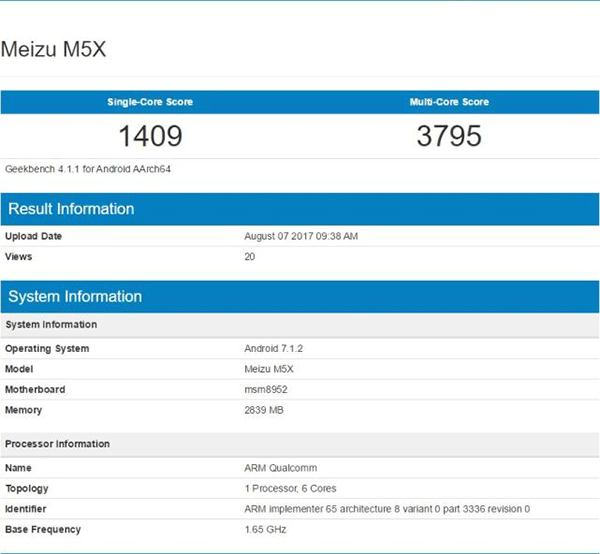Click the Processor Information subheader
This screenshot has width=600, height=554.
coord(300,444)
